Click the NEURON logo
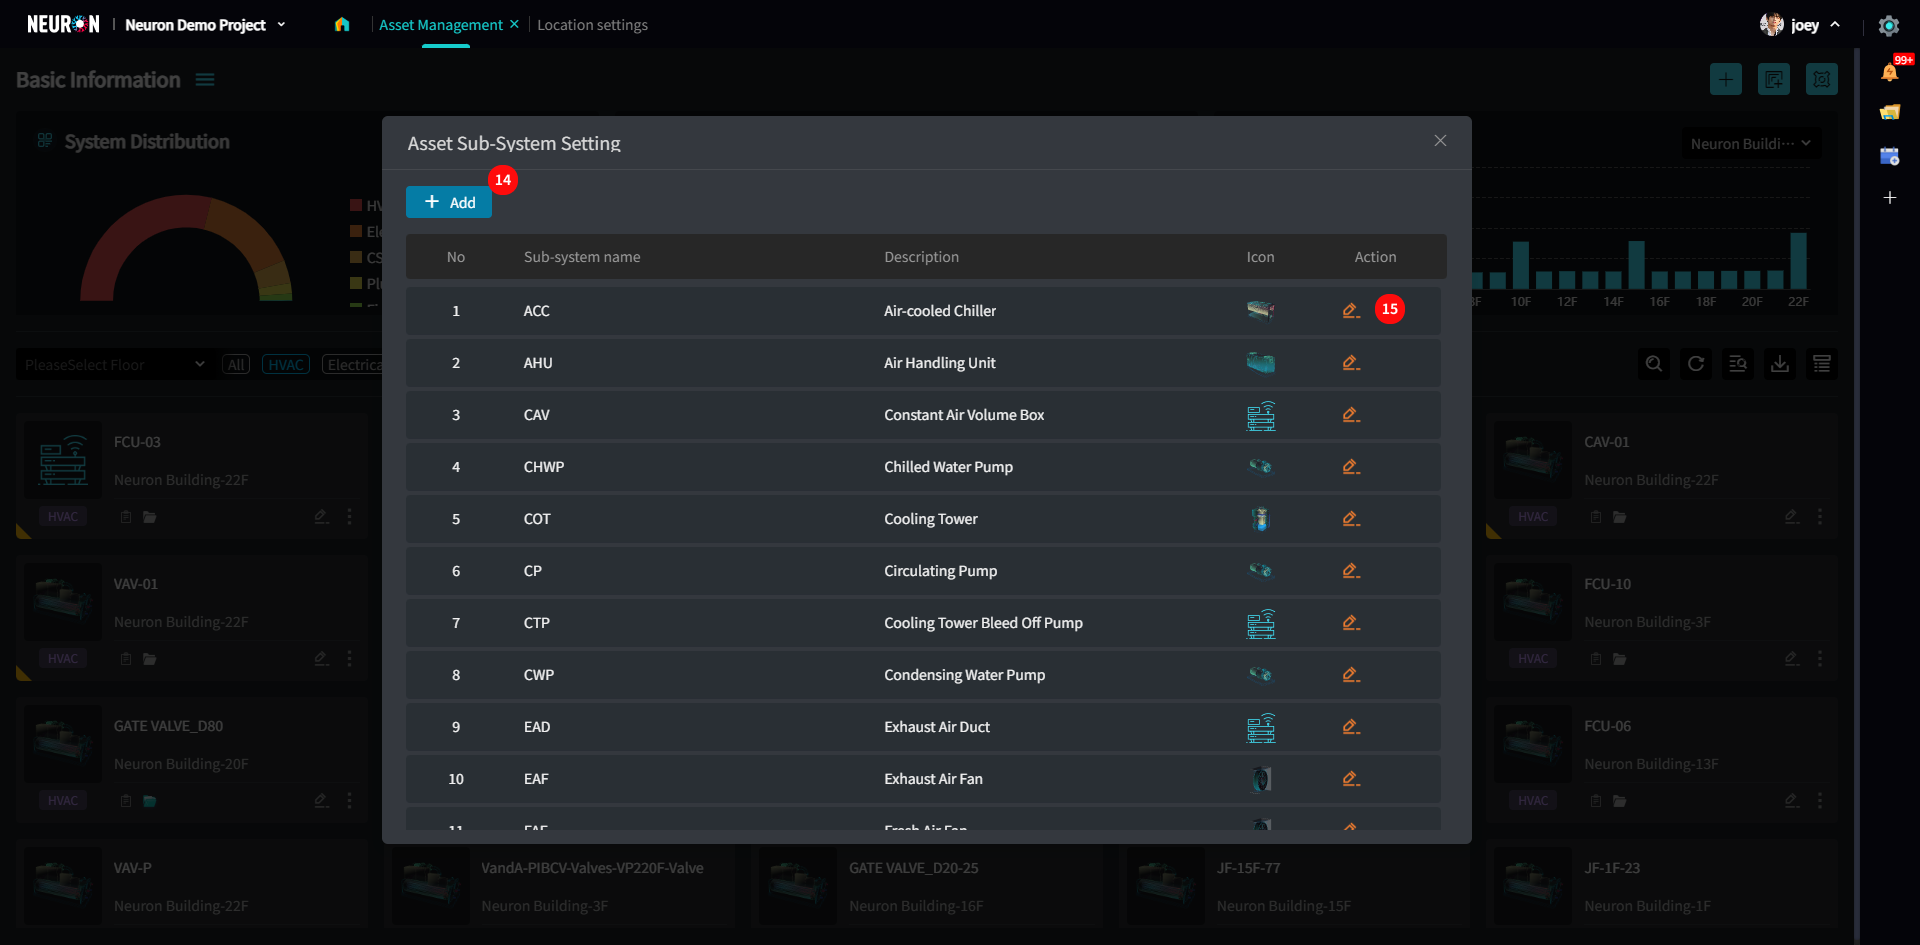1920x945 pixels. [x=63, y=24]
